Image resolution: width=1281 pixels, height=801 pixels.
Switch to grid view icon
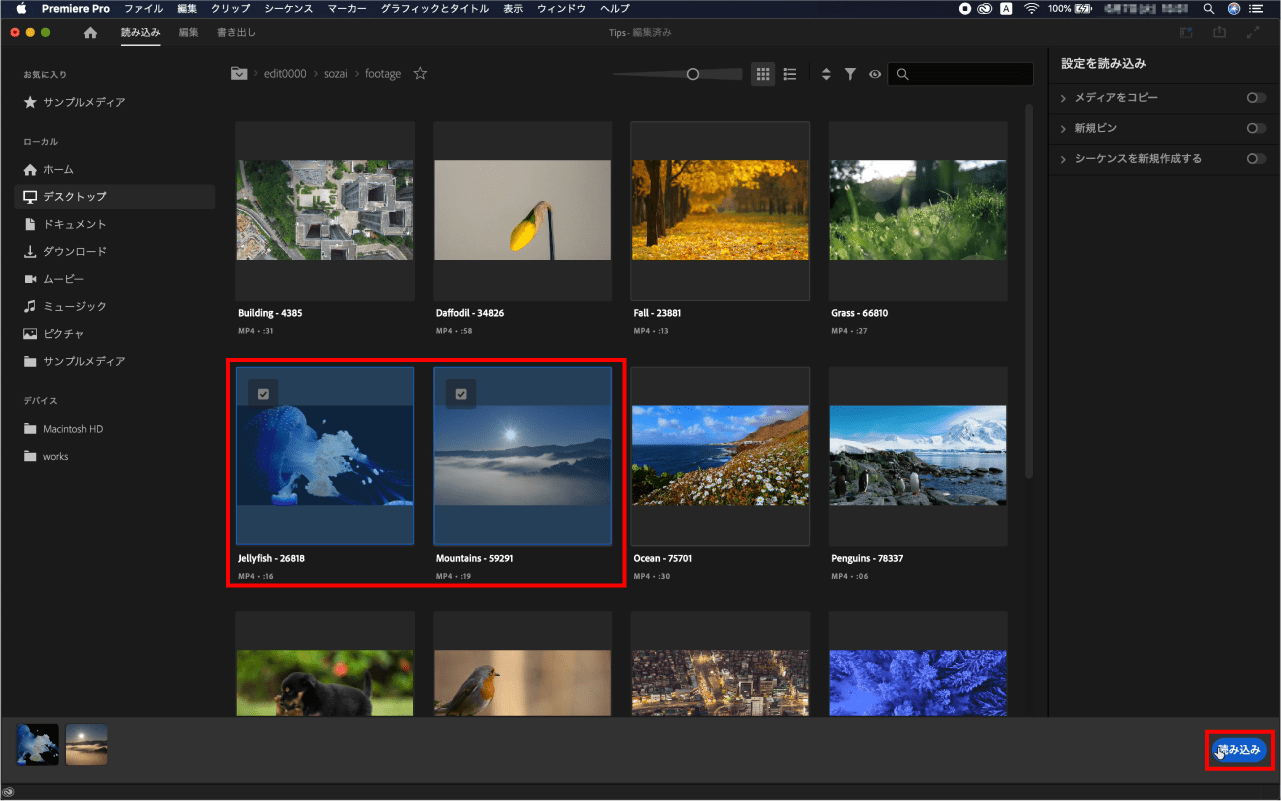[x=763, y=74]
